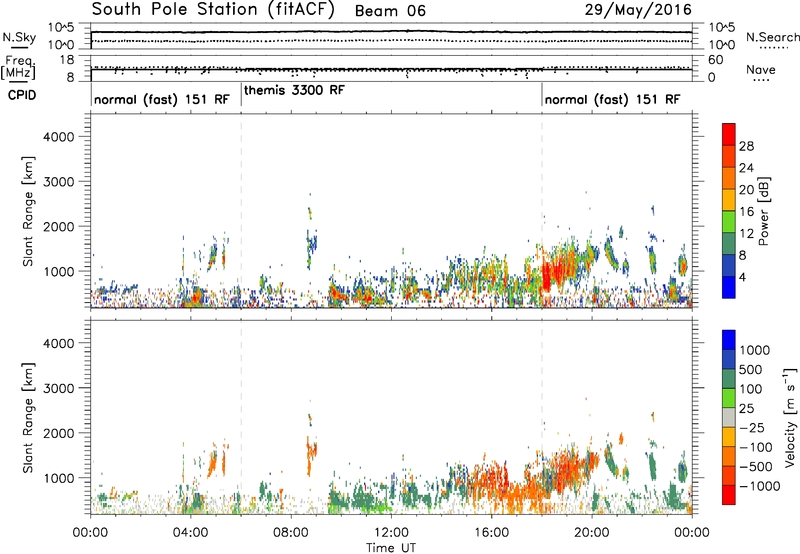Click the 'Velocity [m s-1]' axis label
Image resolution: width=800 pixels, height=554 pixels.
pyautogui.click(x=790, y=417)
